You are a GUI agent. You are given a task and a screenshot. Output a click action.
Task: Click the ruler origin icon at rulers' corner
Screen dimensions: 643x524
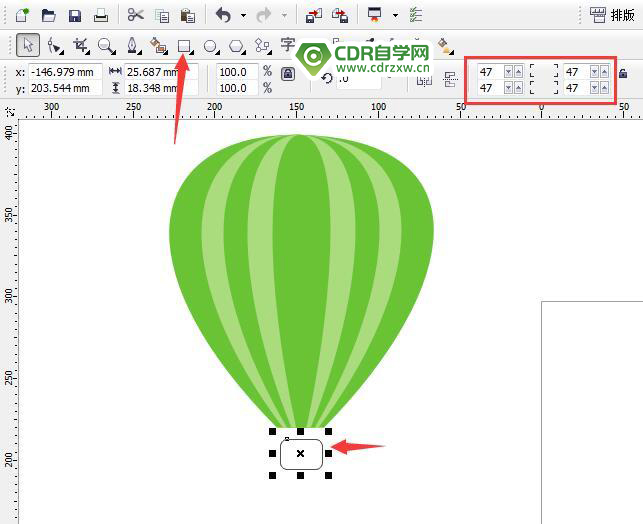click(10, 112)
